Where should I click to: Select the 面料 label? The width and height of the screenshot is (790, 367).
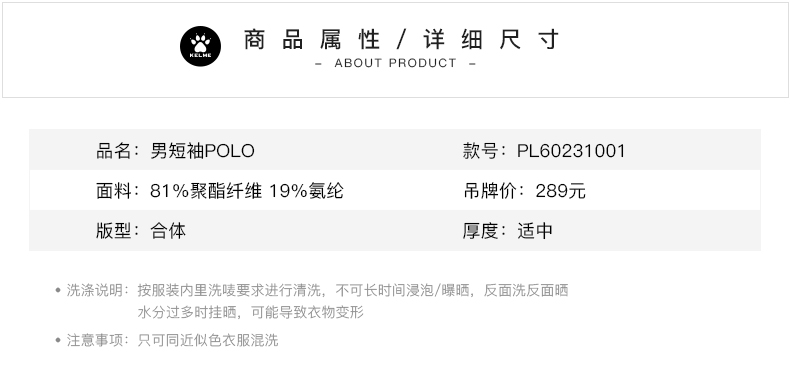pos(114,191)
